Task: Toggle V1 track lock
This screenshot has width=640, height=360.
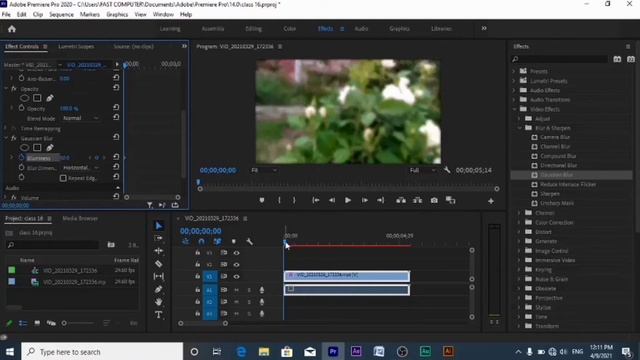Action: click(198, 276)
